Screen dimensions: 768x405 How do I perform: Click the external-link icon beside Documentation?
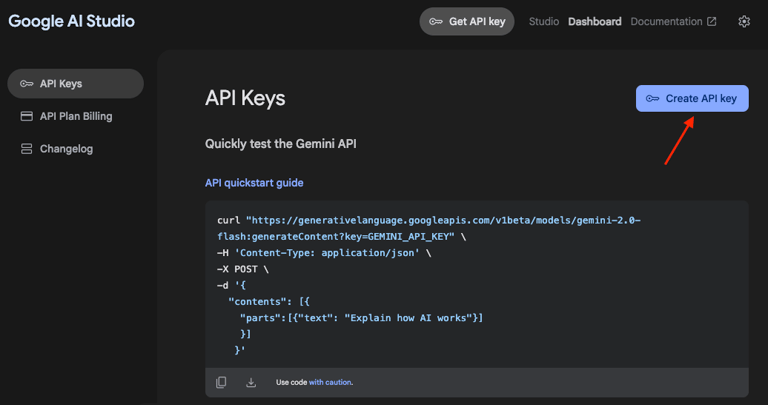click(712, 22)
